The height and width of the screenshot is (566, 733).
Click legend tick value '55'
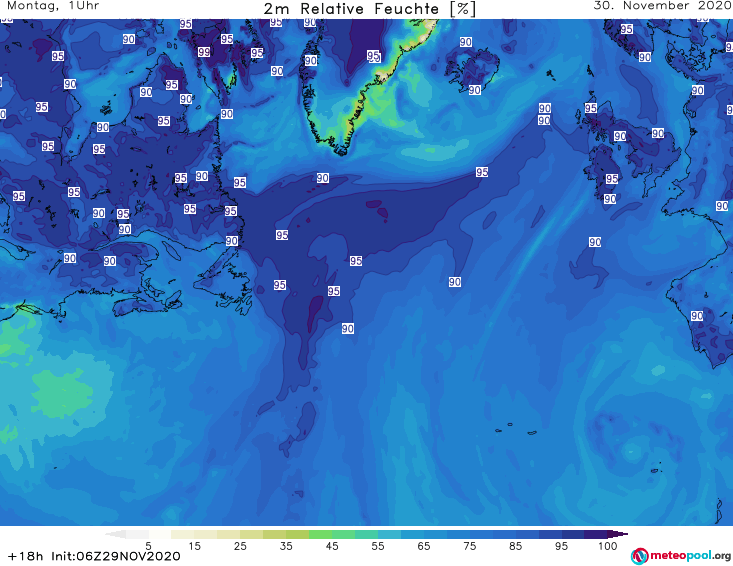pos(378,546)
